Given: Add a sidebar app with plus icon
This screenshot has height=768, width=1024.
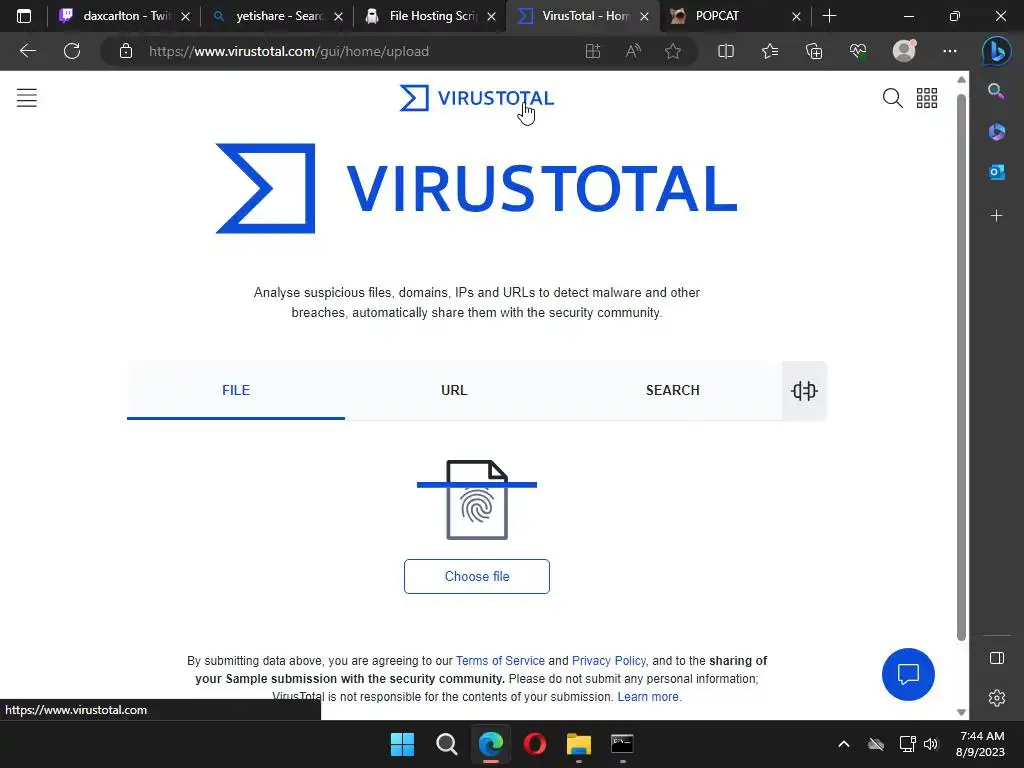Looking at the screenshot, I should [x=996, y=216].
